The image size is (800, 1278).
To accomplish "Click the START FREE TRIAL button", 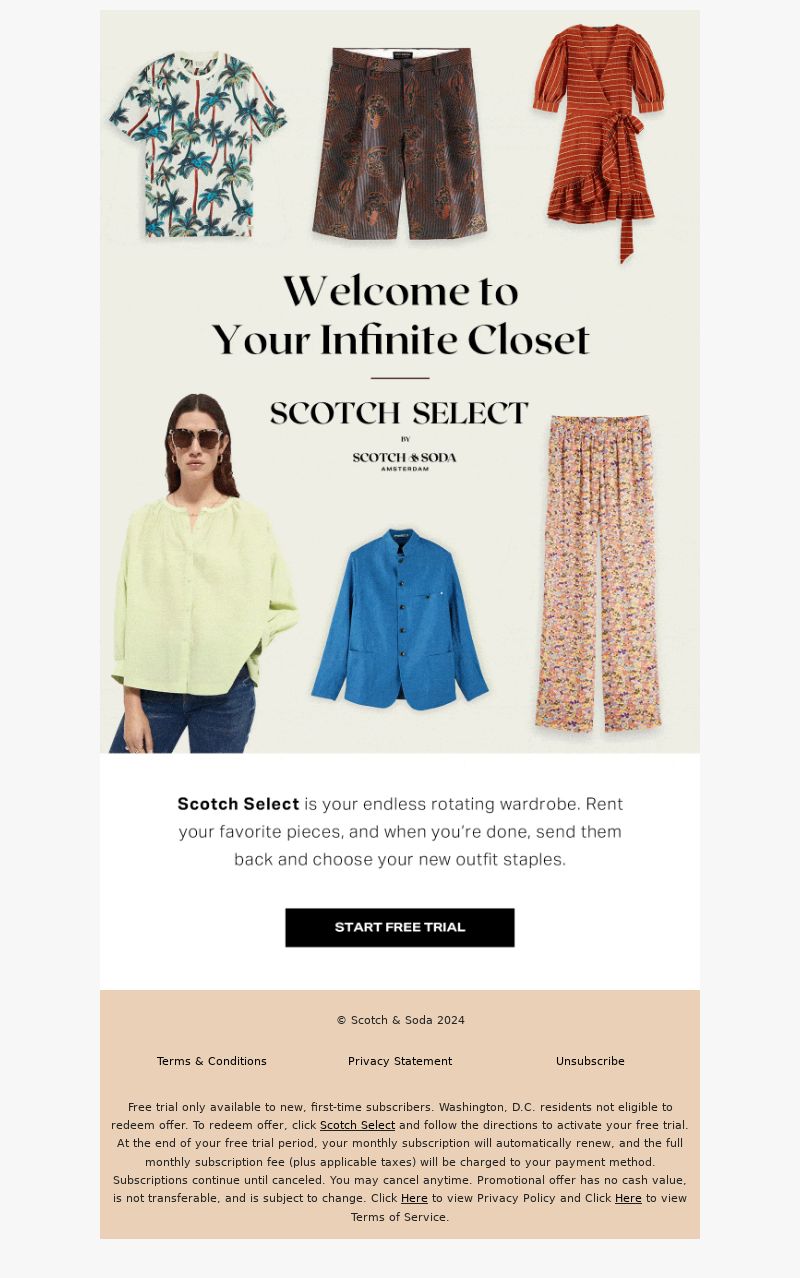I will [x=400, y=927].
